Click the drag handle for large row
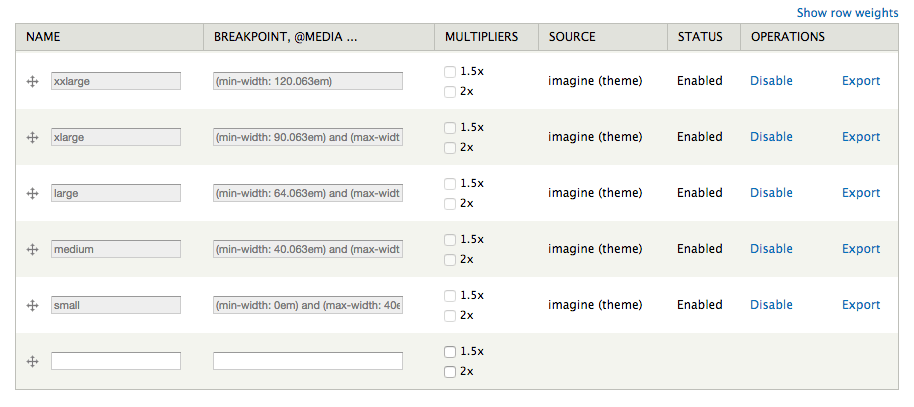The image size is (914, 407). tap(33, 194)
